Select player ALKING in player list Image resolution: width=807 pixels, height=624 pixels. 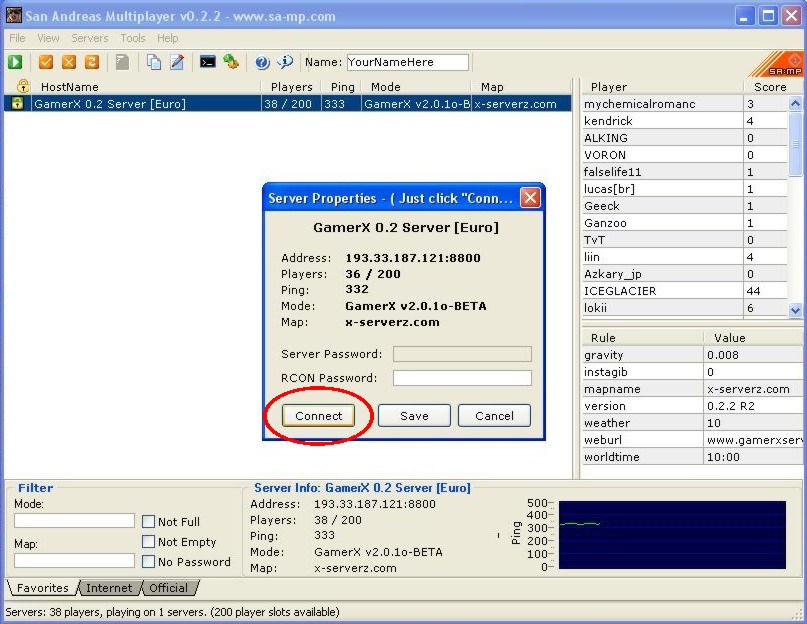pos(685,137)
